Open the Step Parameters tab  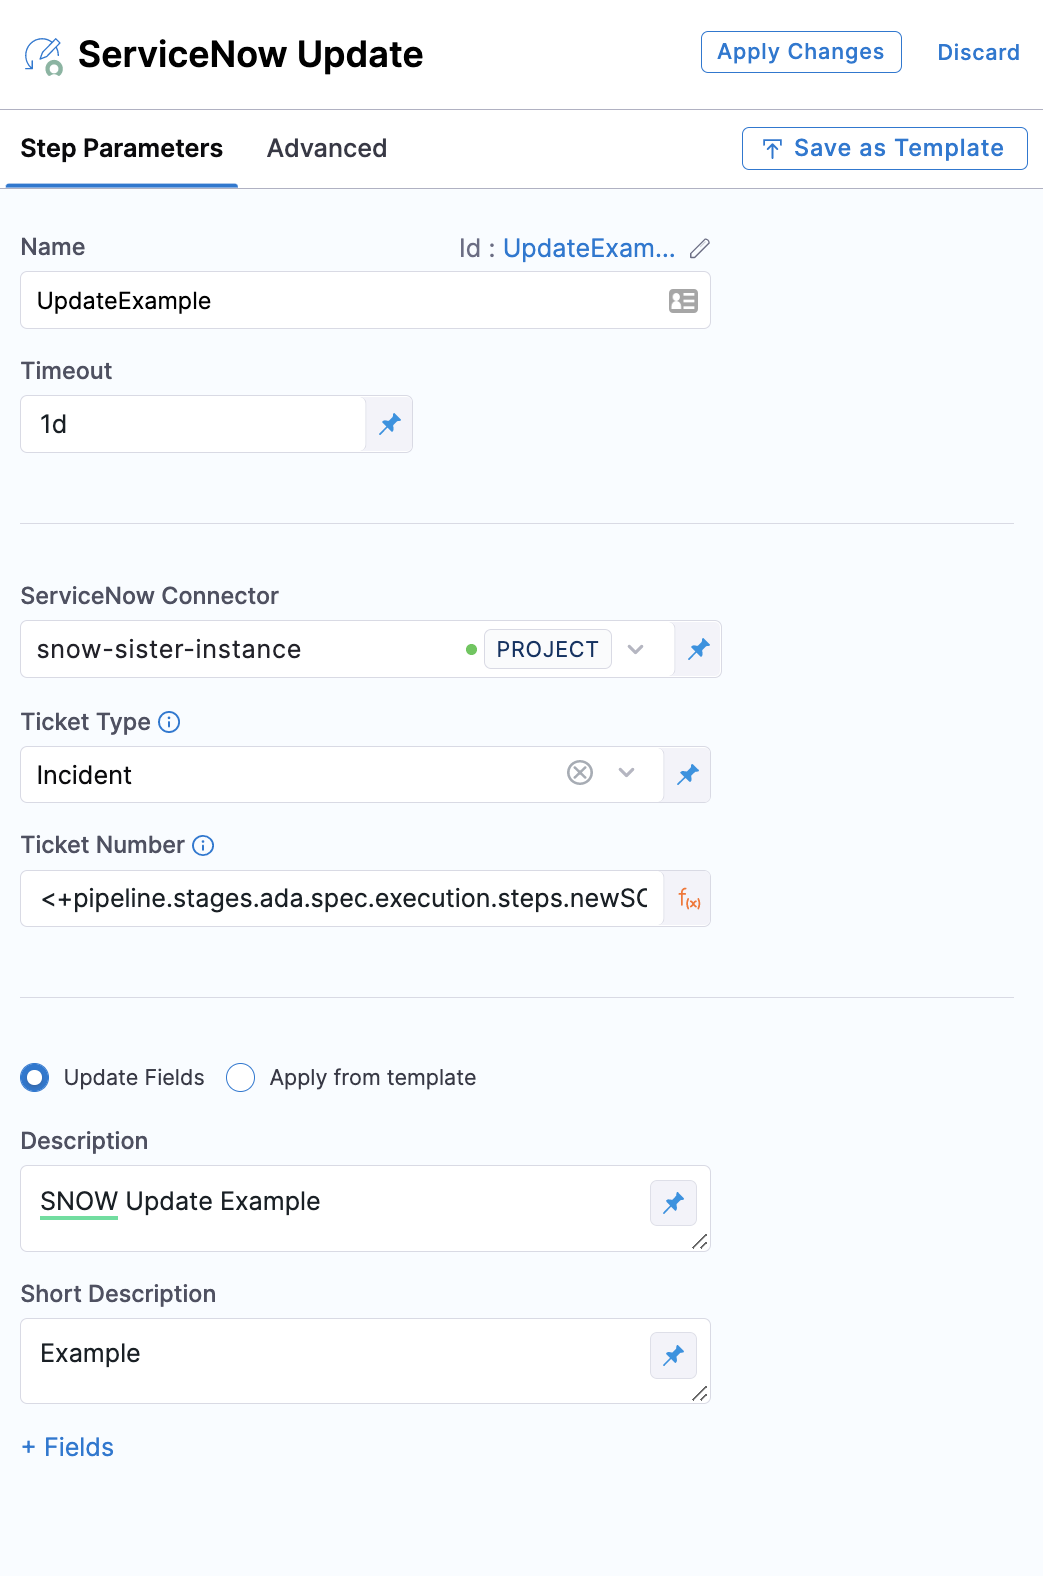coord(122,148)
